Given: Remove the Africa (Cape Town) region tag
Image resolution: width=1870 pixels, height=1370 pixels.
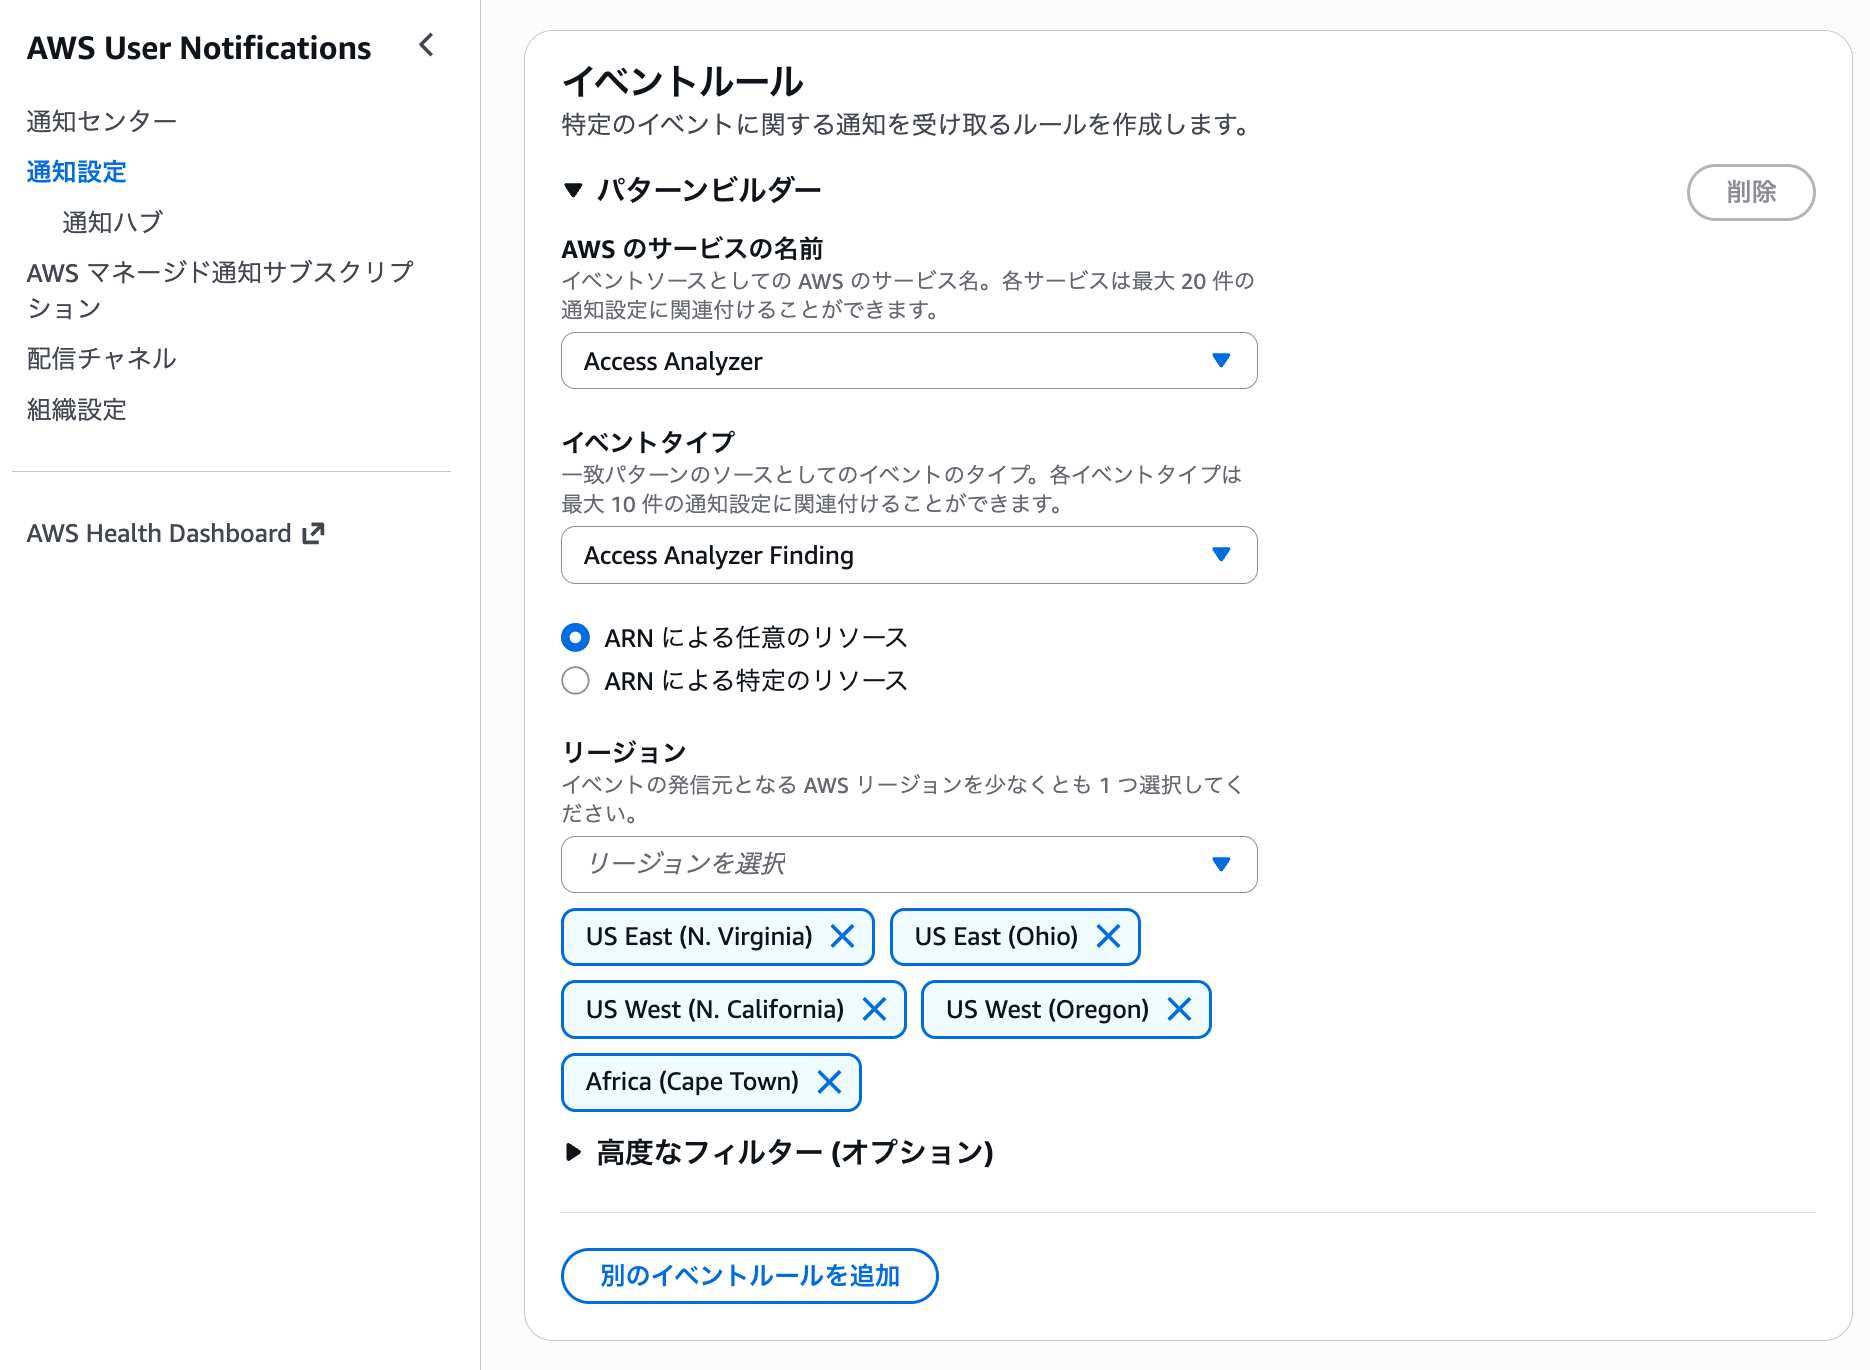Looking at the screenshot, I should pyautogui.click(x=830, y=1082).
